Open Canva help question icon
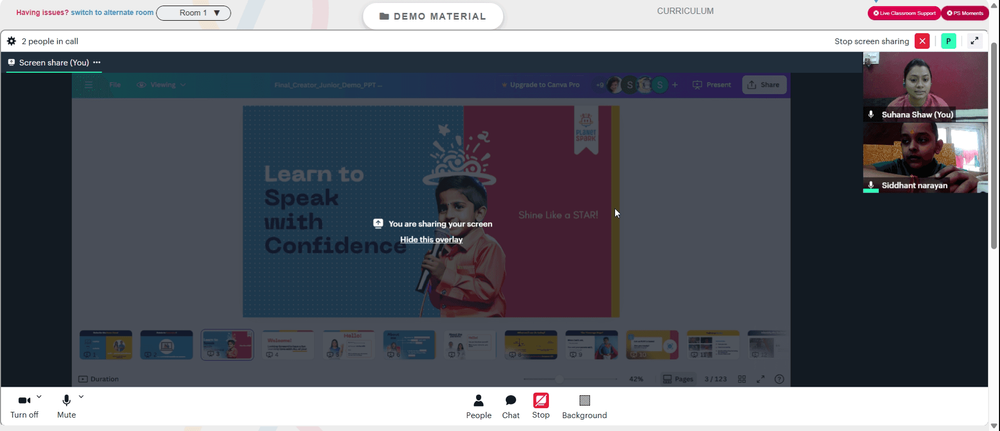This screenshot has height=431, width=1000. click(779, 379)
